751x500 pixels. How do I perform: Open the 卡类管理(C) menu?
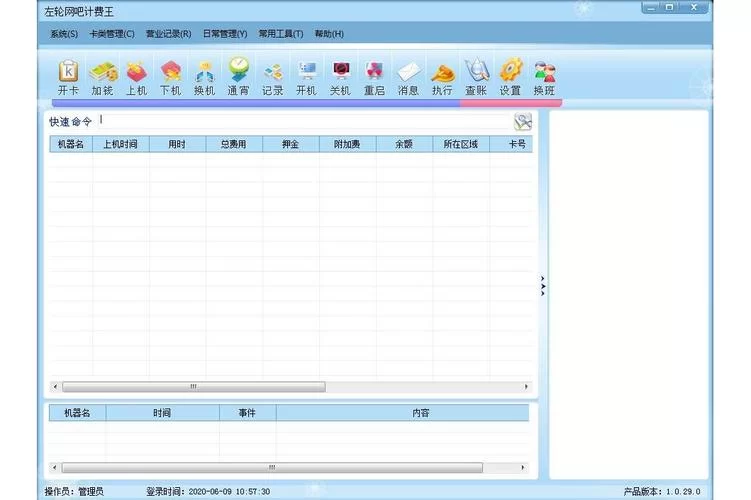[x=112, y=34]
